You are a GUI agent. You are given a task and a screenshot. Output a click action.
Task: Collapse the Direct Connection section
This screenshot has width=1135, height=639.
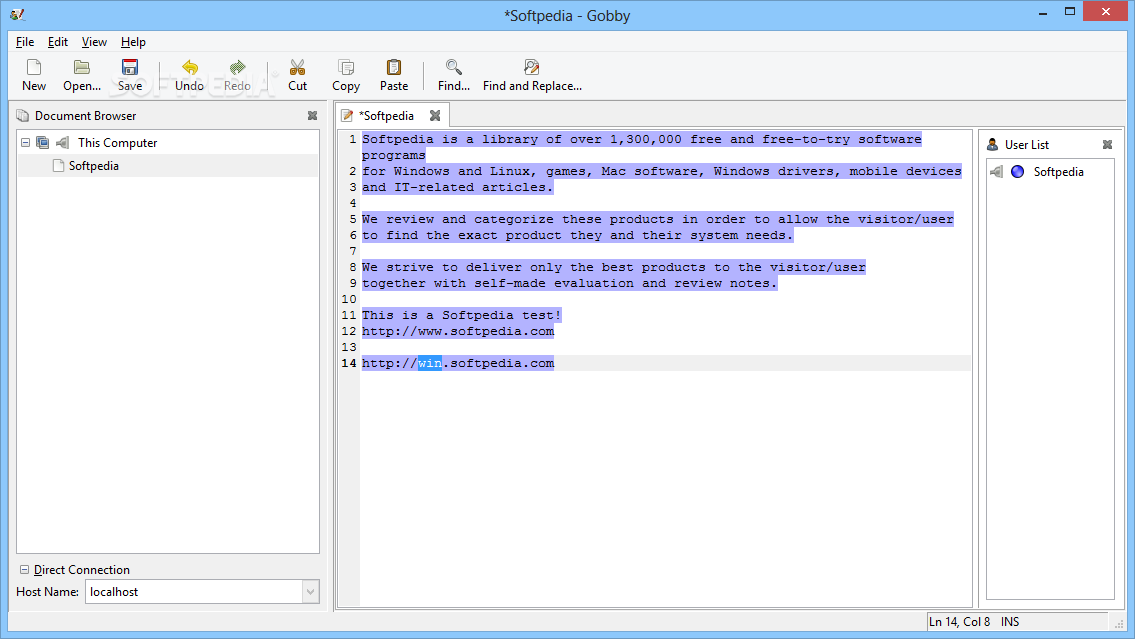25,570
